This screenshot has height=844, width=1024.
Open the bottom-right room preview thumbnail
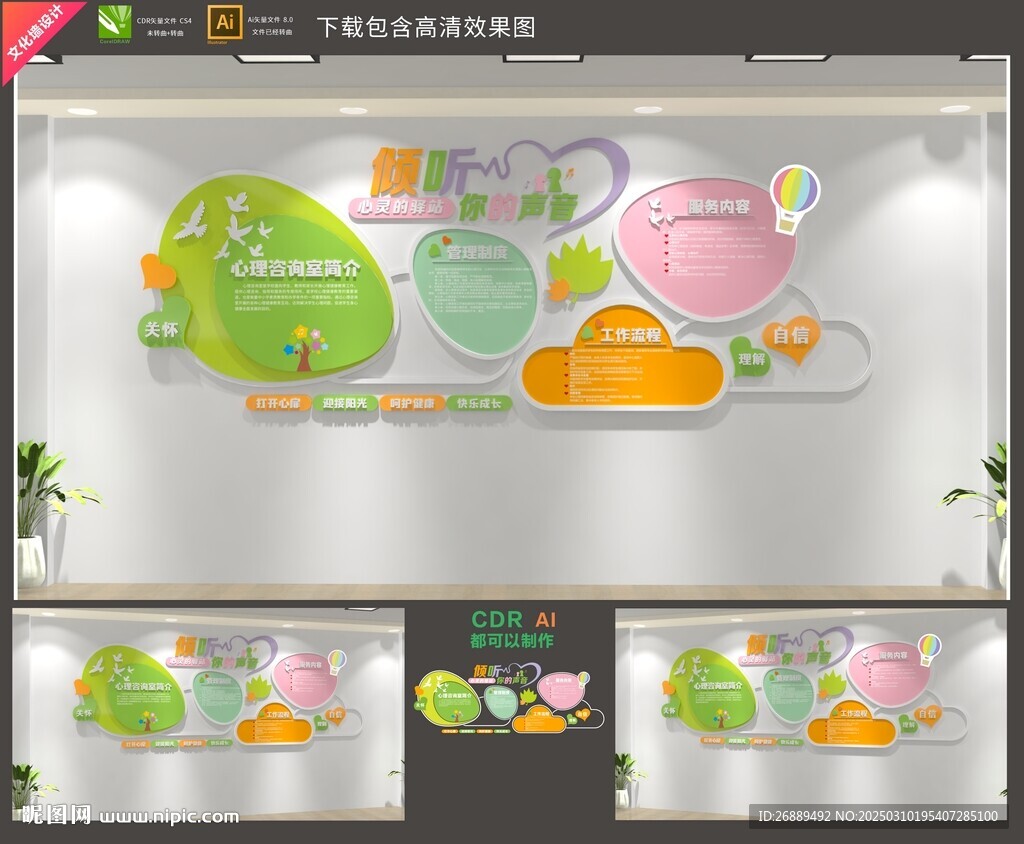(x=811, y=714)
